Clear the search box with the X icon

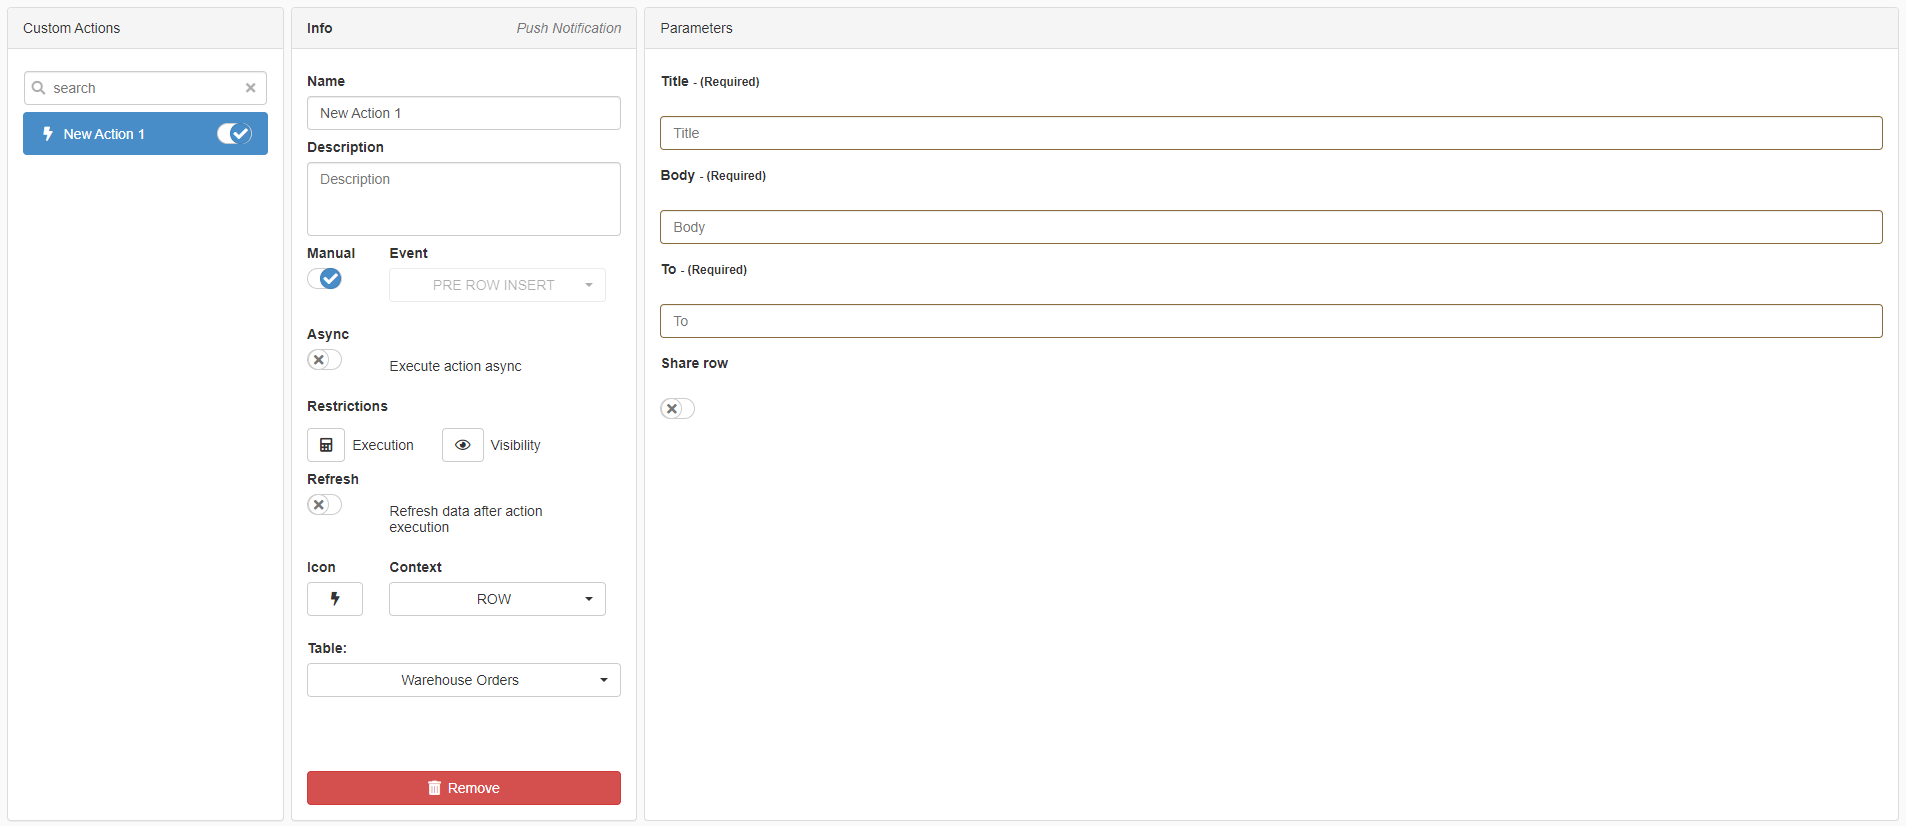[250, 88]
